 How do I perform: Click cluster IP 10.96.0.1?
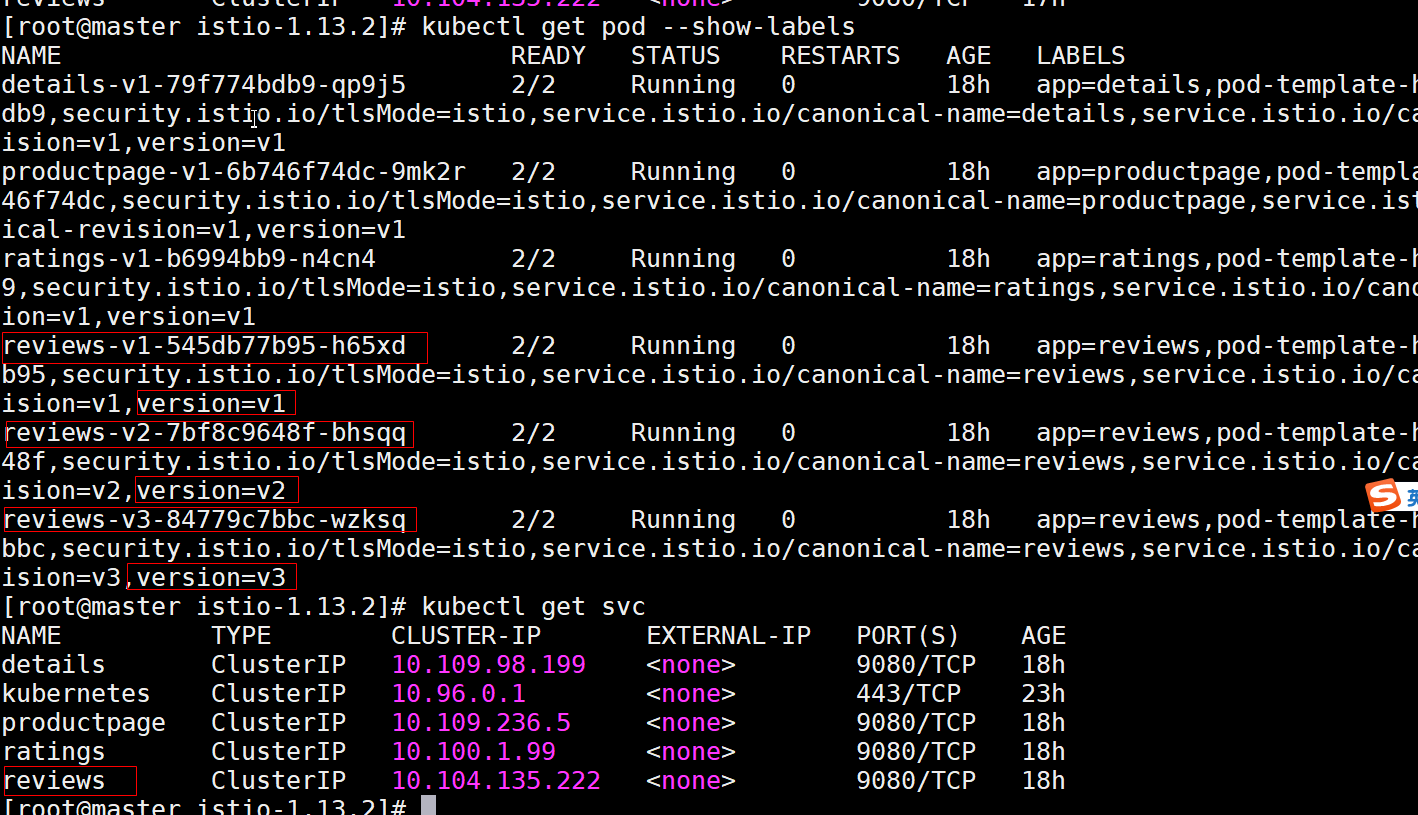pyautogui.click(x=458, y=694)
